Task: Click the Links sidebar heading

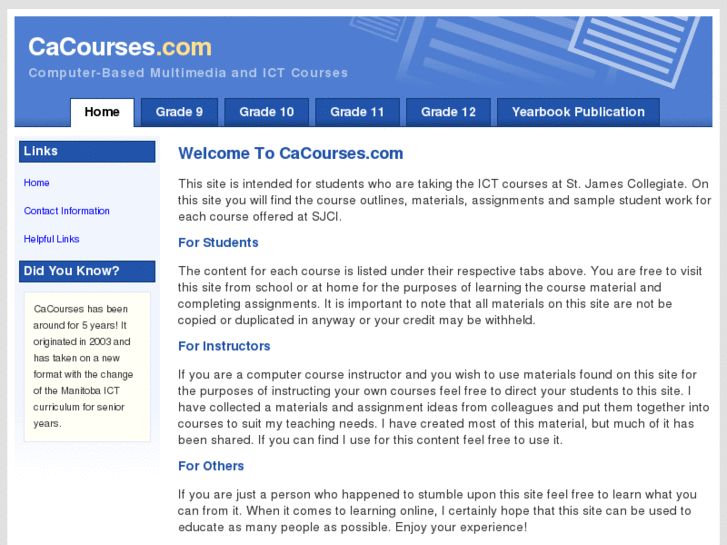Action: (x=87, y=152)
